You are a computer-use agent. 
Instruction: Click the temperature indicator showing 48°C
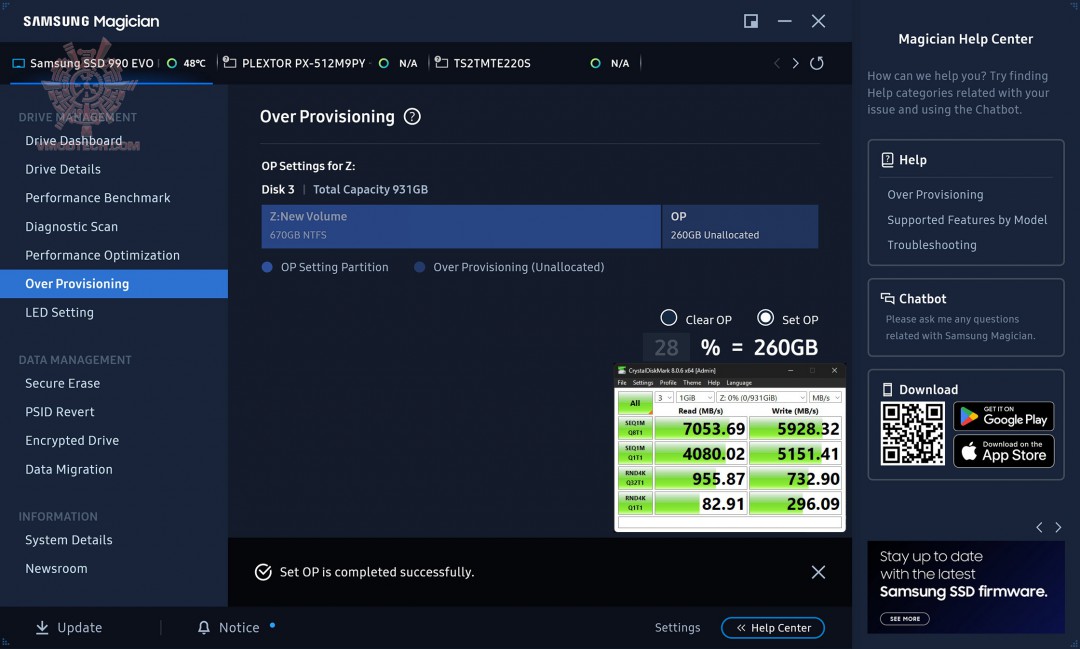pyautogui.click(x=178, y=62)
